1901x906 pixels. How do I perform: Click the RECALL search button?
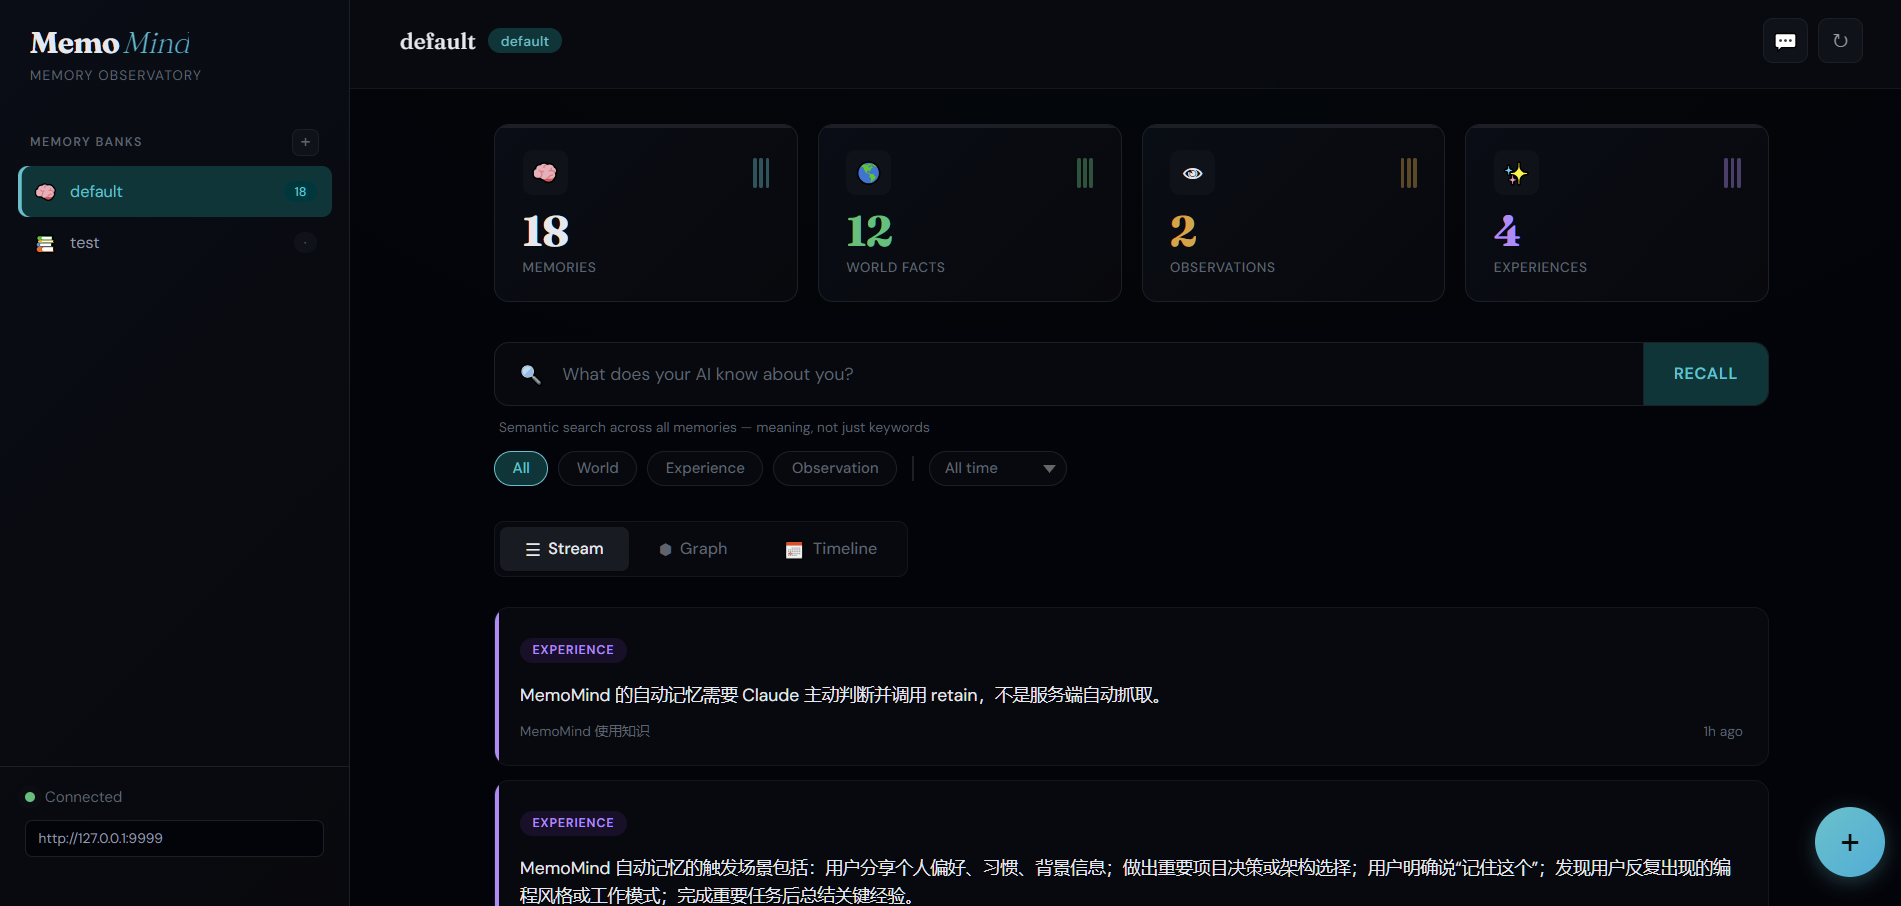1704,373
